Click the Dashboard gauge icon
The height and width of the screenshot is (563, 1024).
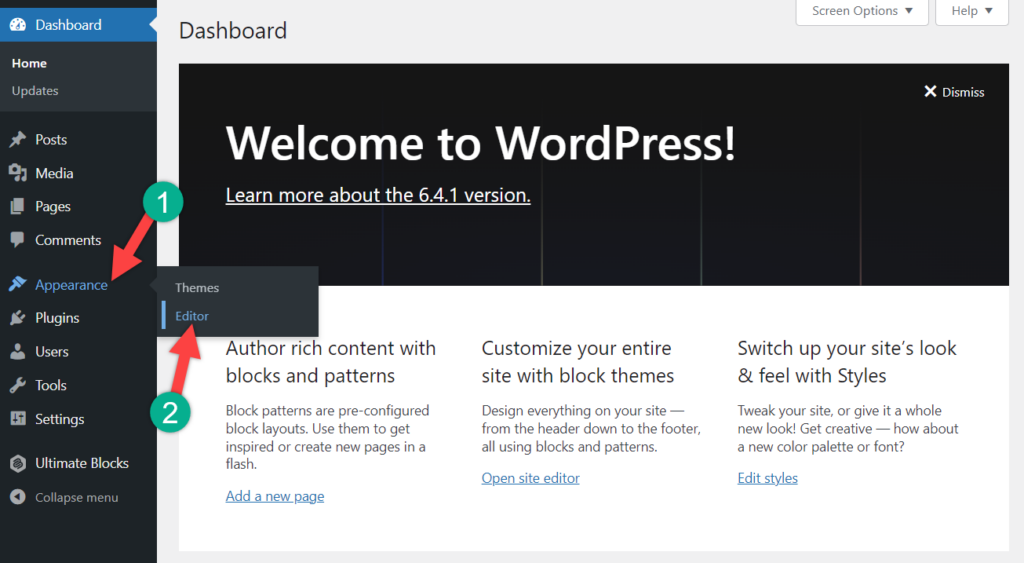tap(18, 25)
